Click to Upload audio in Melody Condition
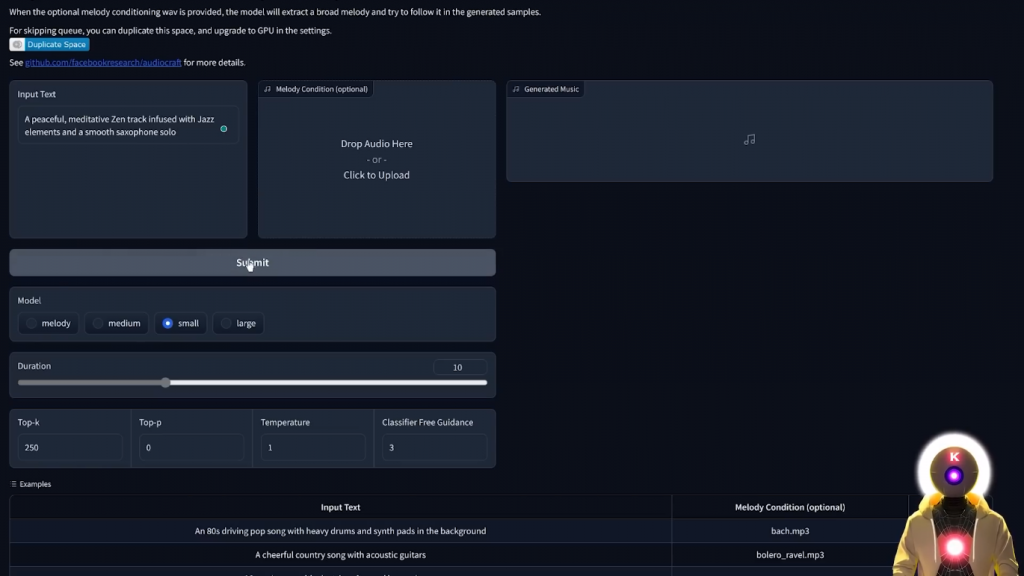Image resolution: width=1024 pixels, height=576 pixels. (x=376, y=175)
